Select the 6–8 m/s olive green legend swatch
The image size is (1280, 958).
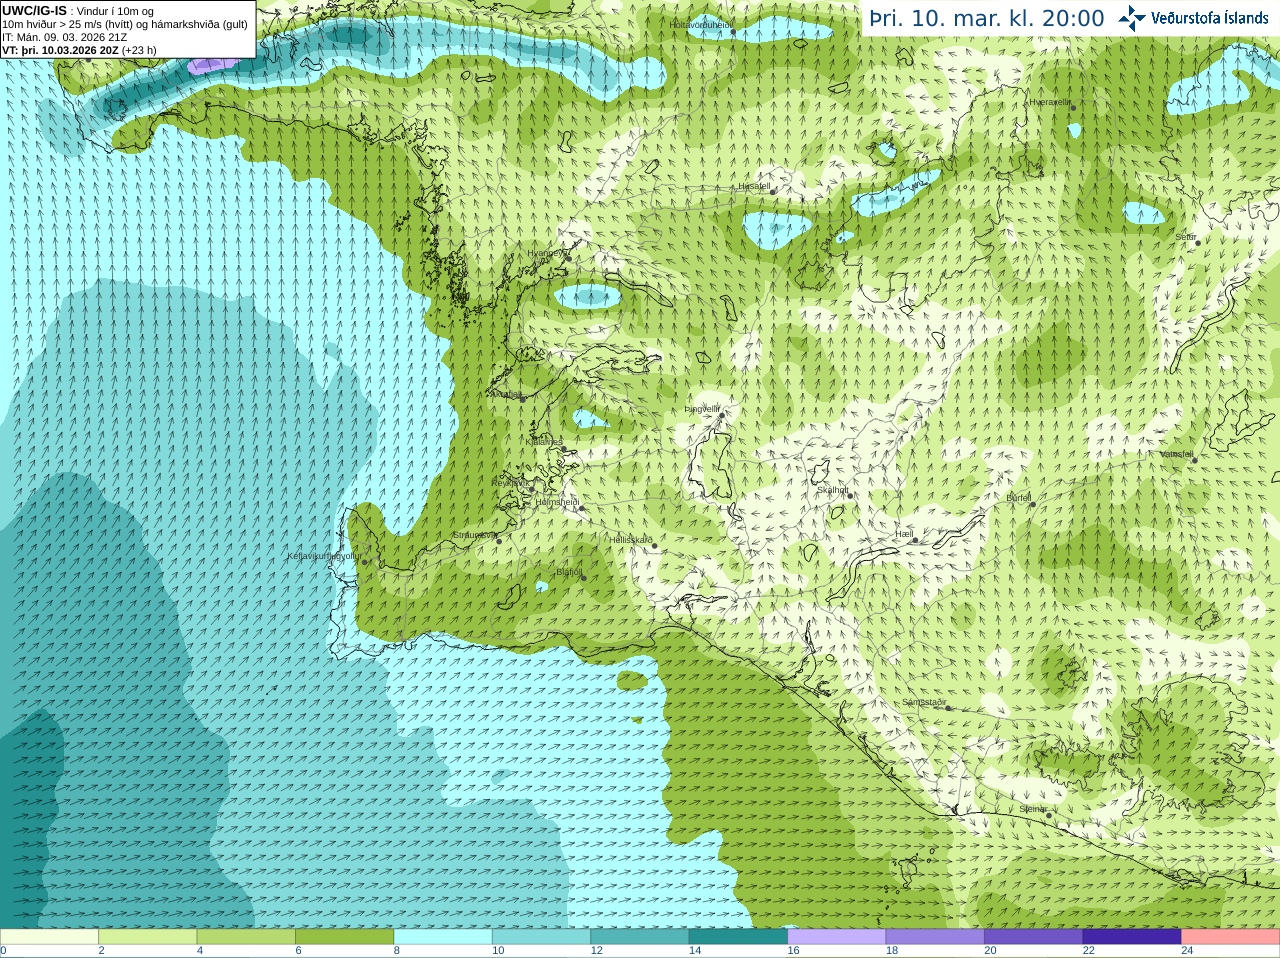344,937
